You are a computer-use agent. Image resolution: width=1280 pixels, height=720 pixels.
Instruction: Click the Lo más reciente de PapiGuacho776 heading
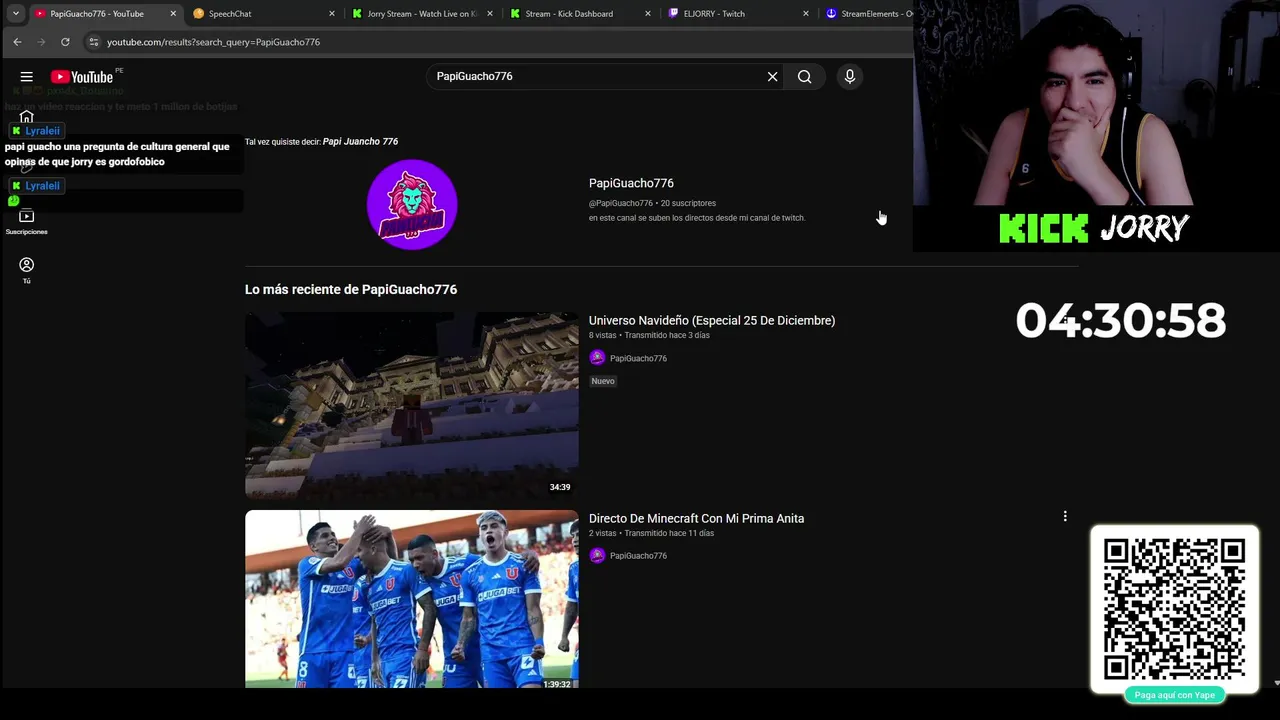click(351, 290)
